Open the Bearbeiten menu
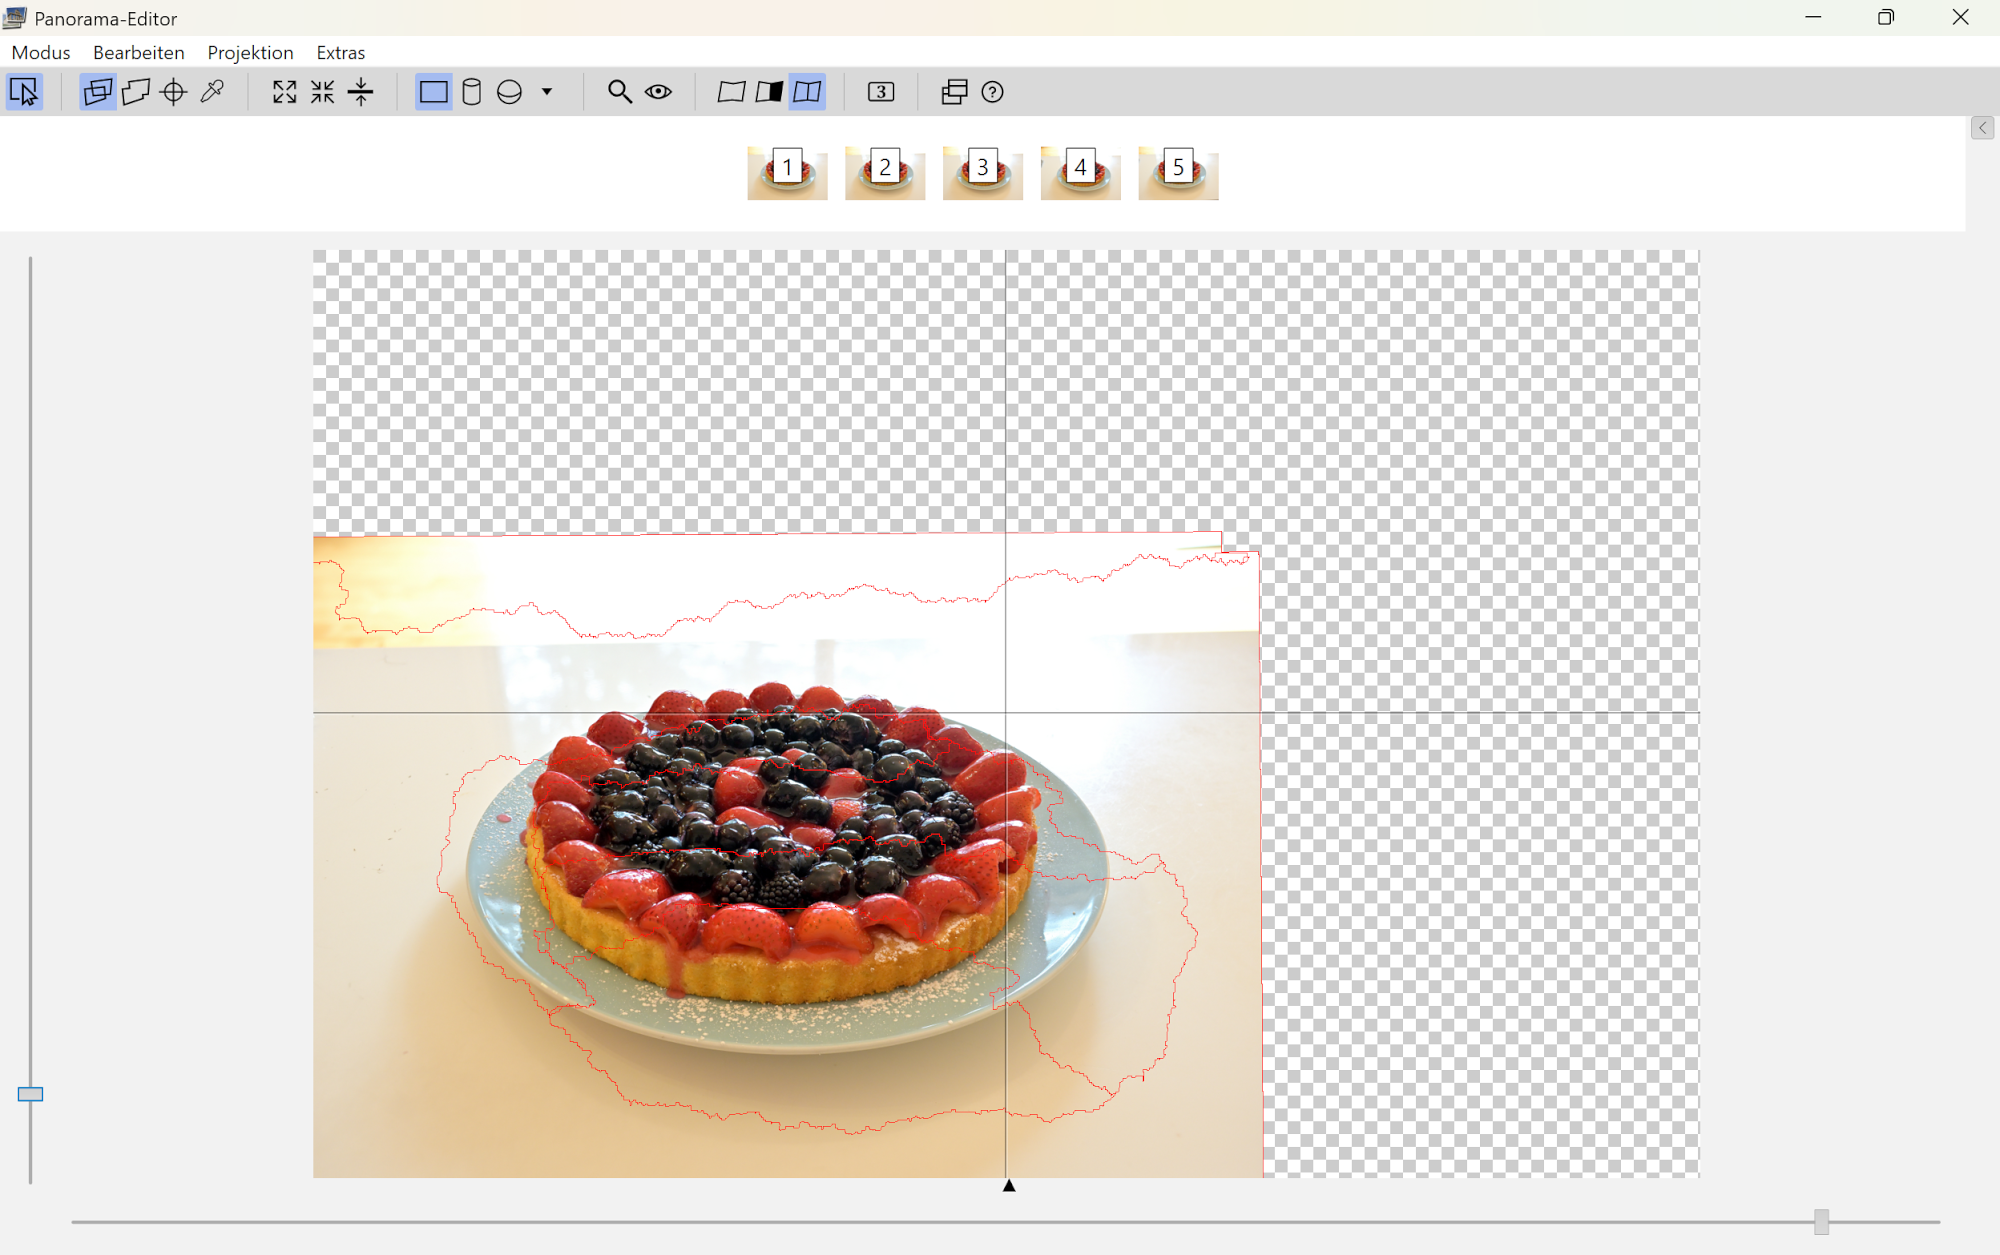Viewport: 2000px width, 1255px height. coord(138,52)
